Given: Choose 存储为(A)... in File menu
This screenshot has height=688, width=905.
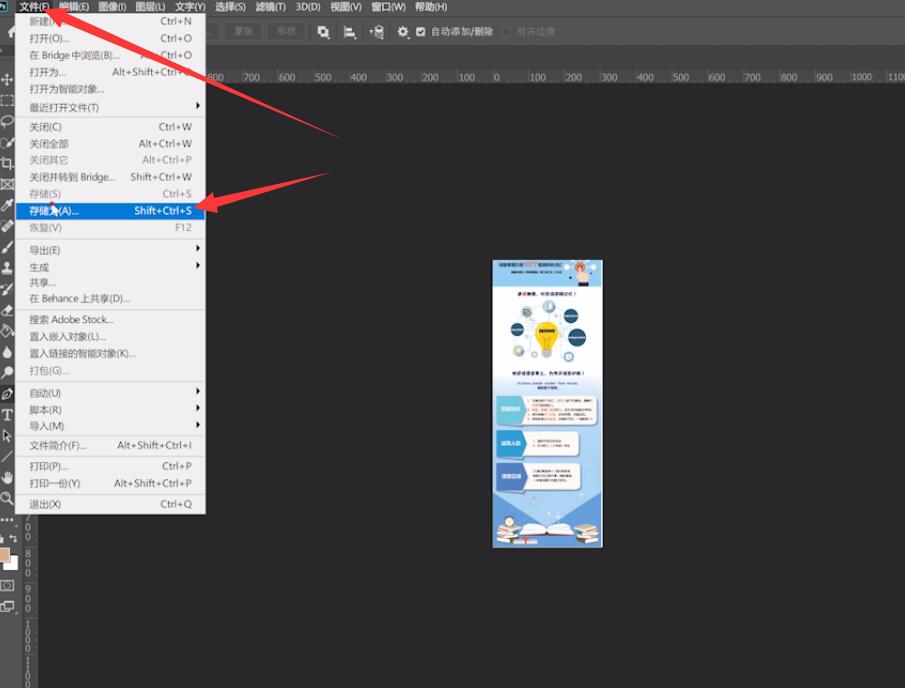Looking at the screenshot, I should pyautogui.click(x=110, y=211).
